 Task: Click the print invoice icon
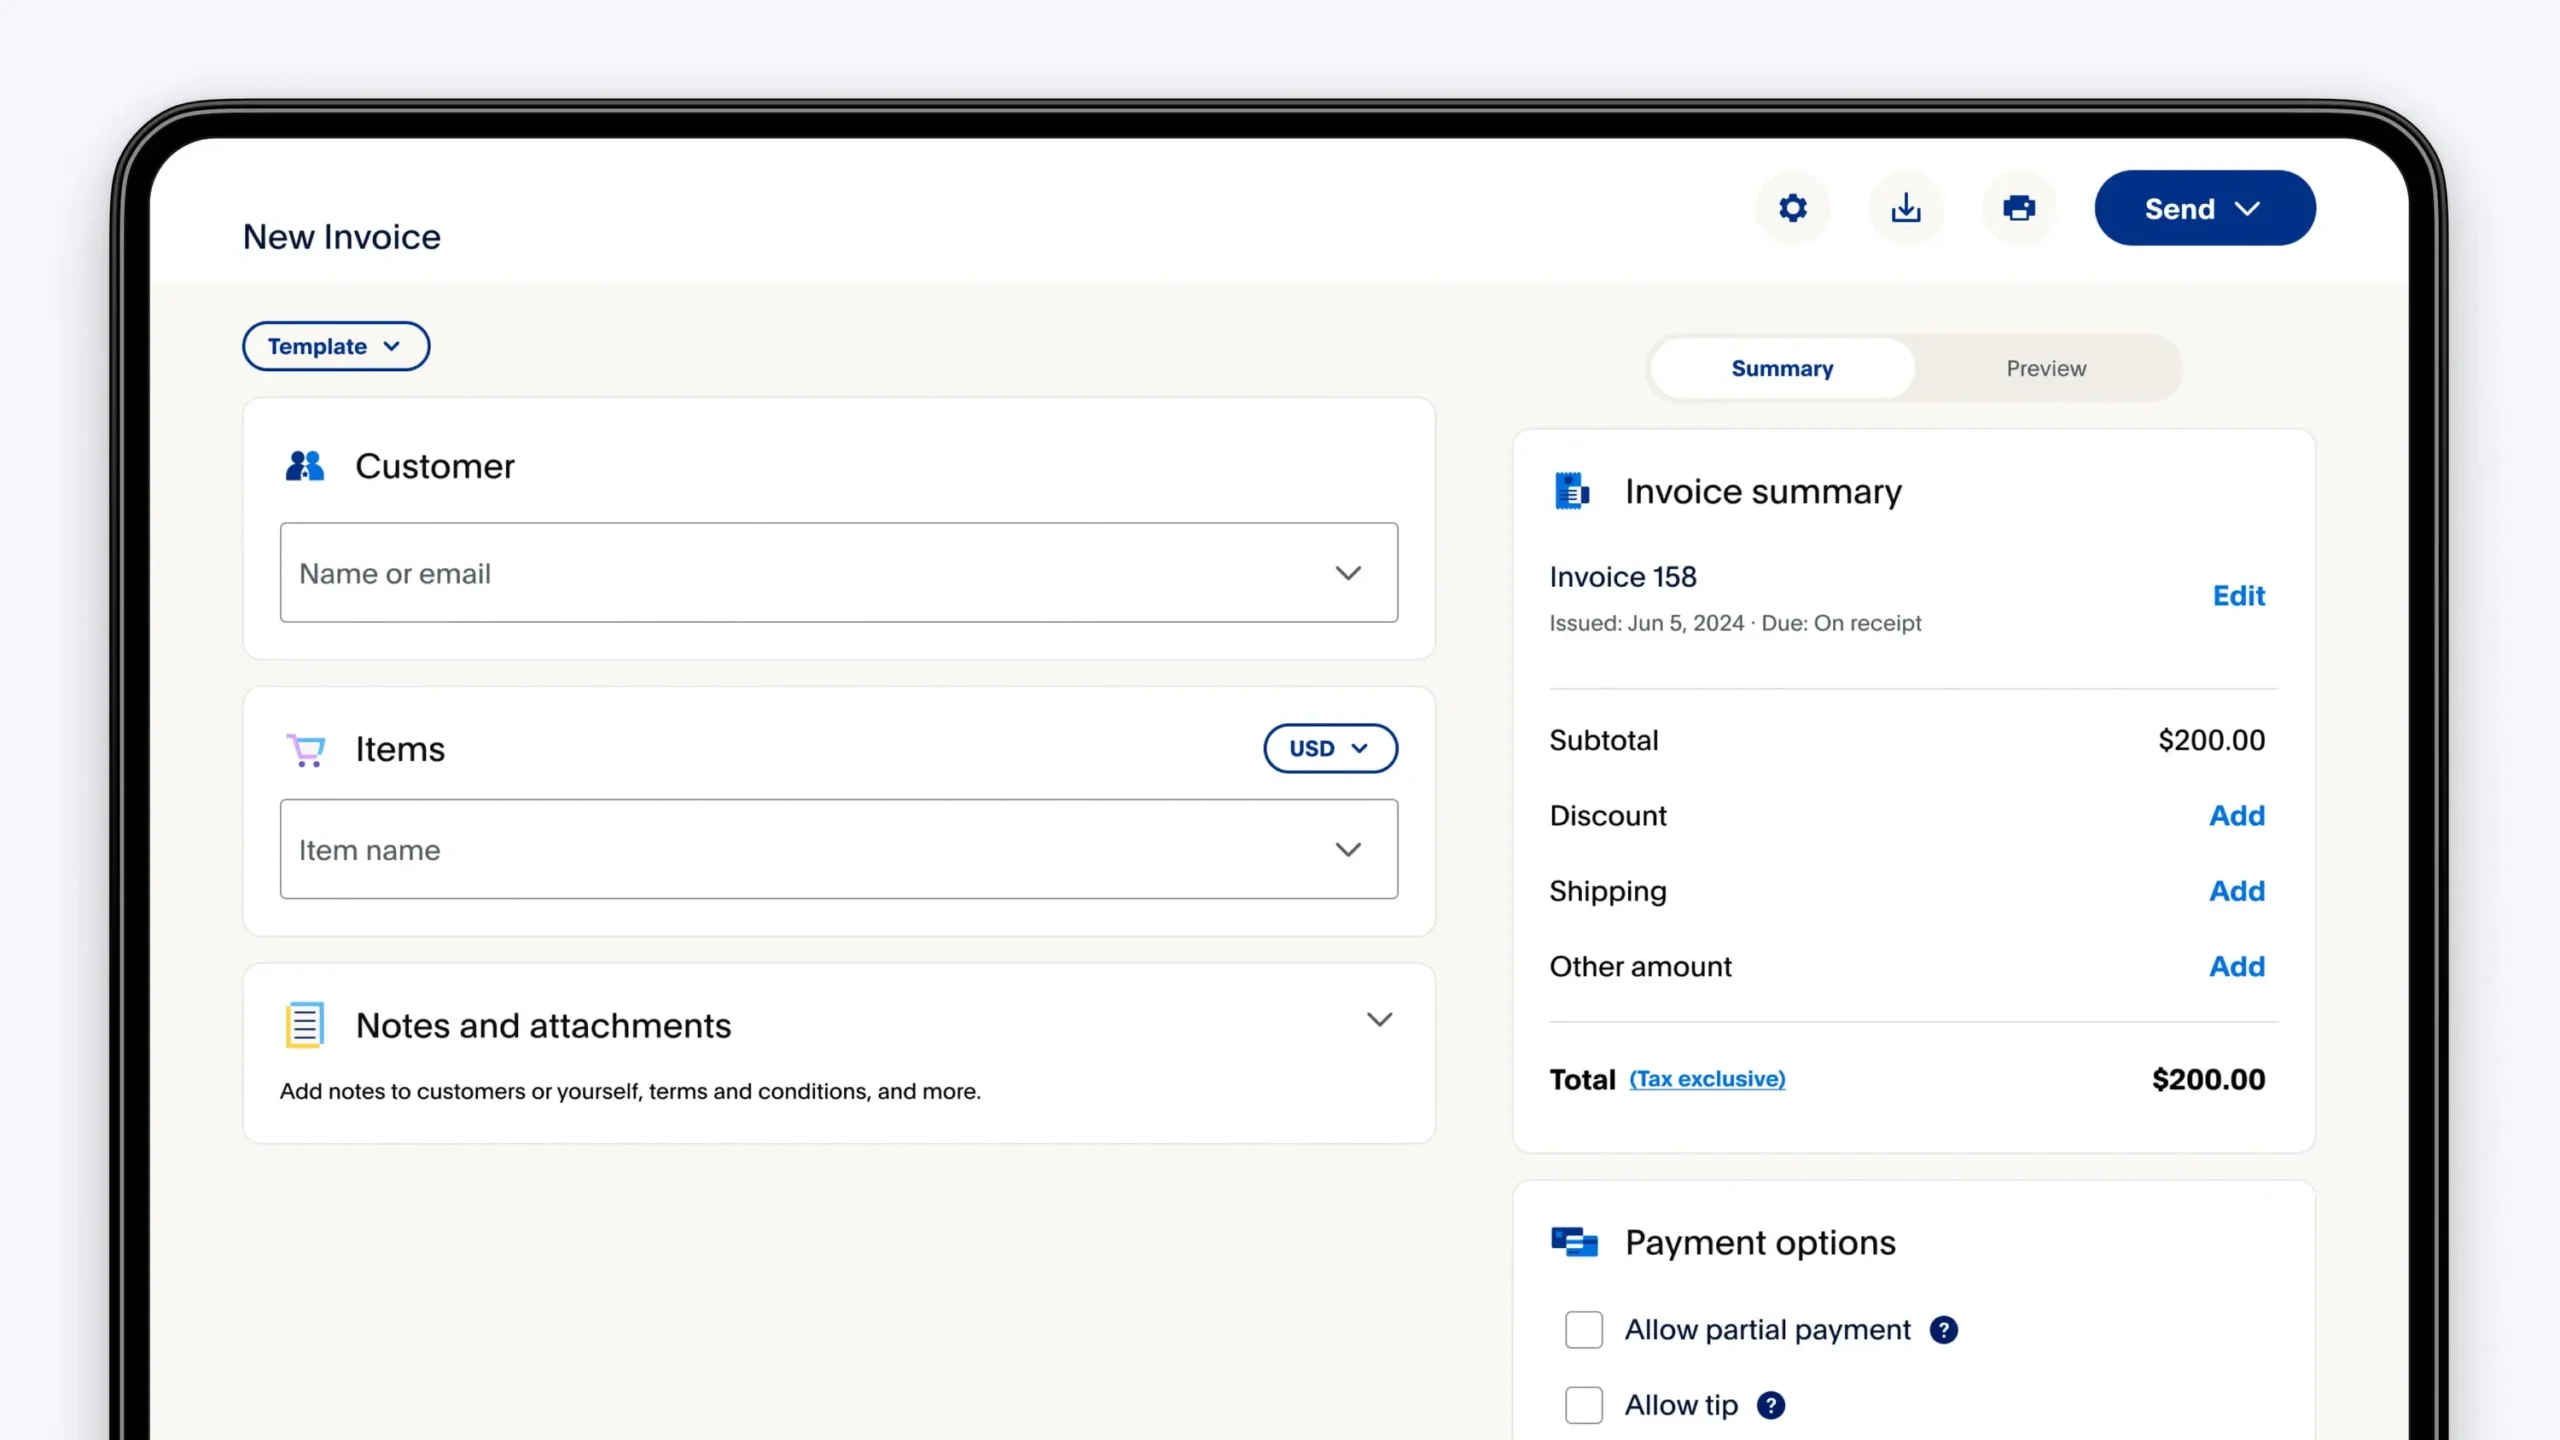2018,208
